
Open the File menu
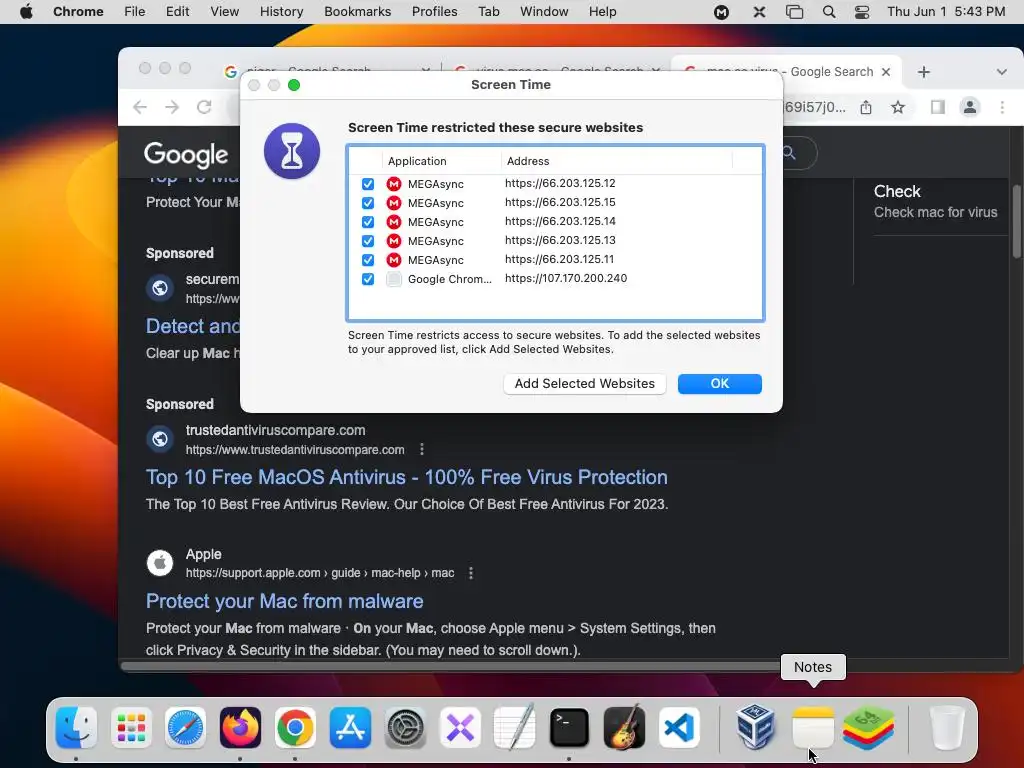tap(135, 12)
